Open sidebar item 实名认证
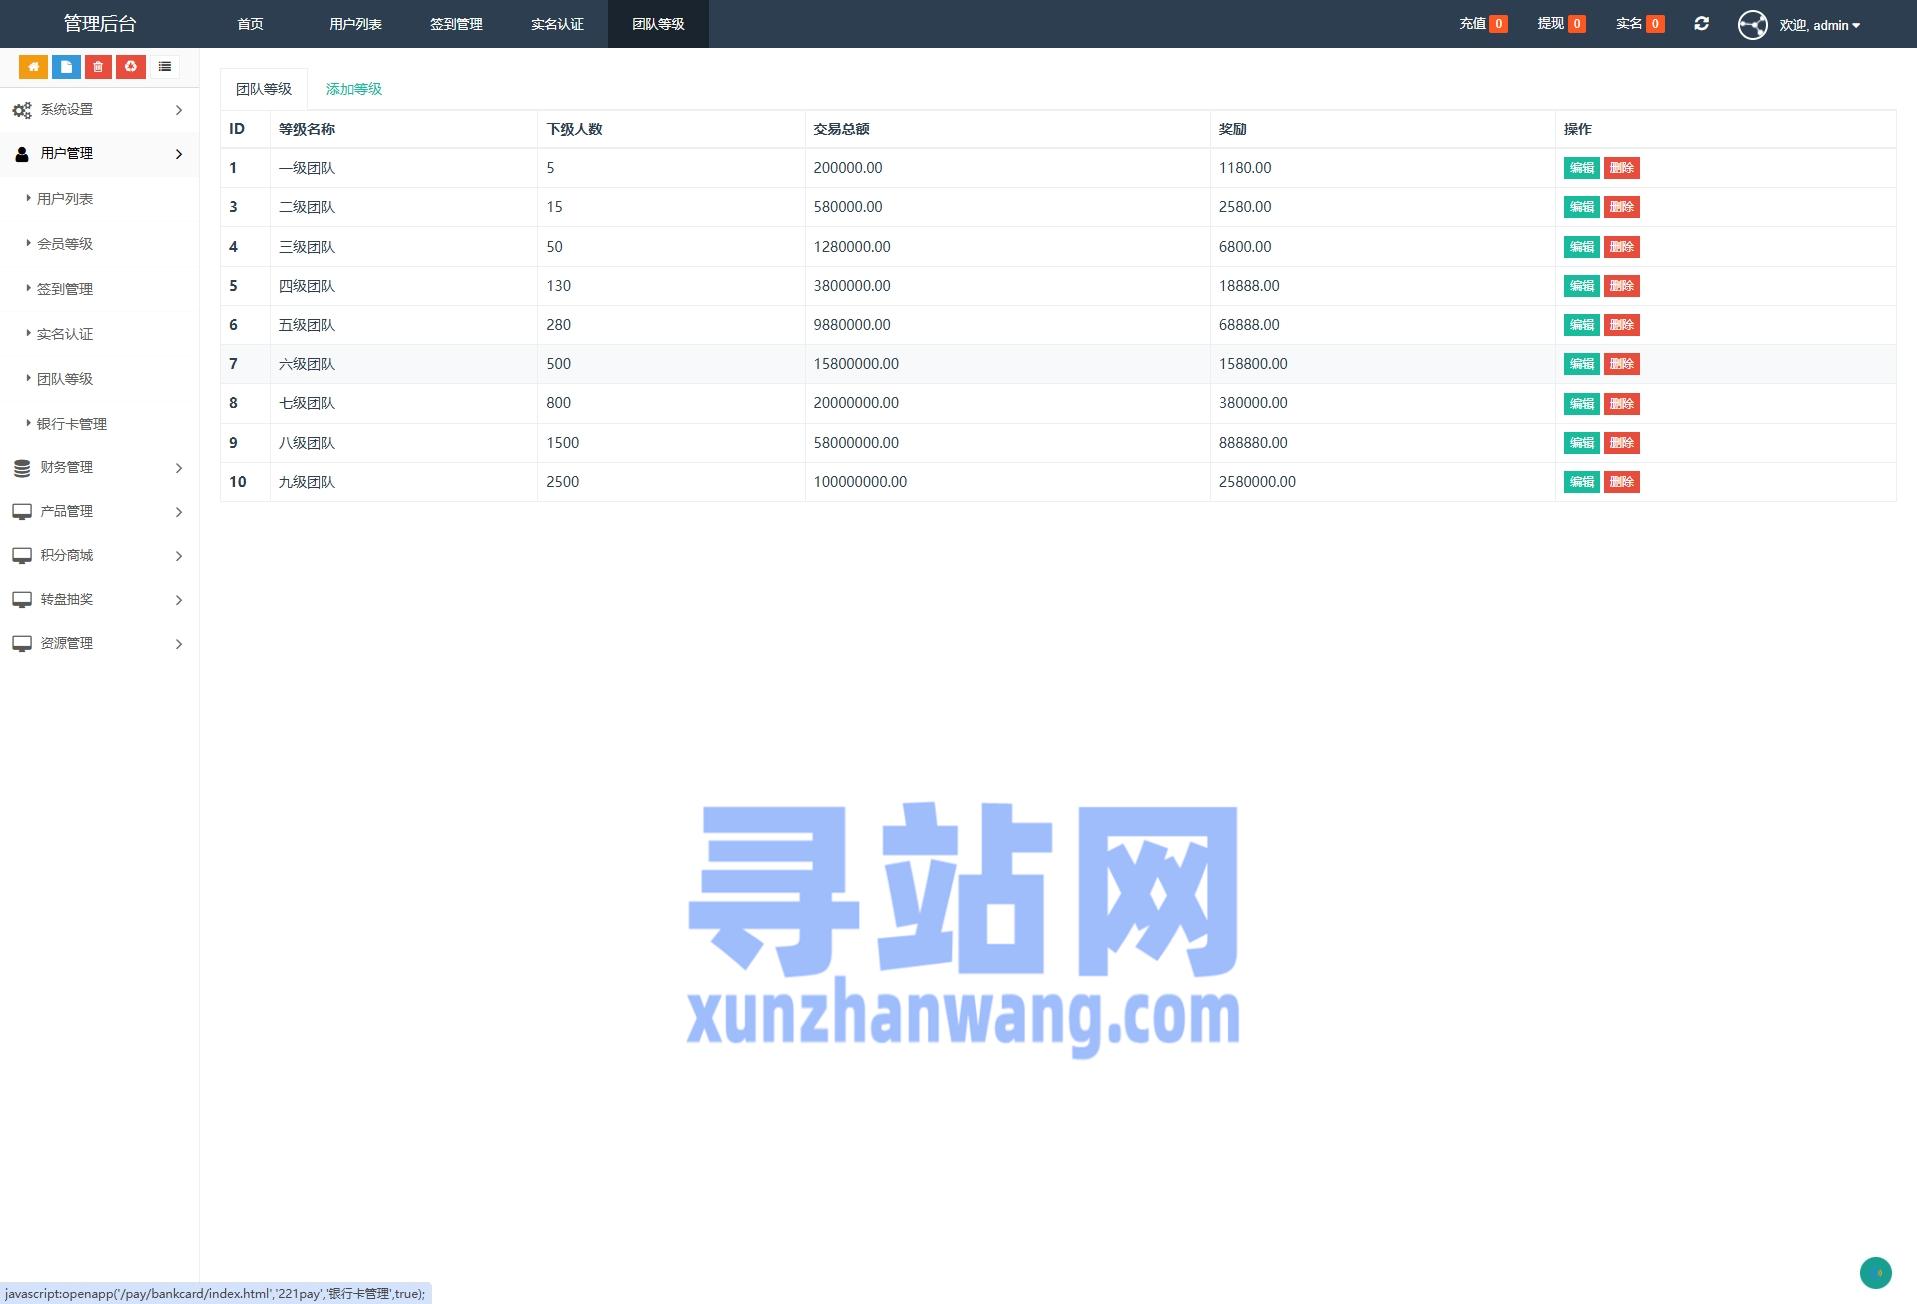Image resolution: width=1917 pixels, height=1304 pixels. coord(65,334)
